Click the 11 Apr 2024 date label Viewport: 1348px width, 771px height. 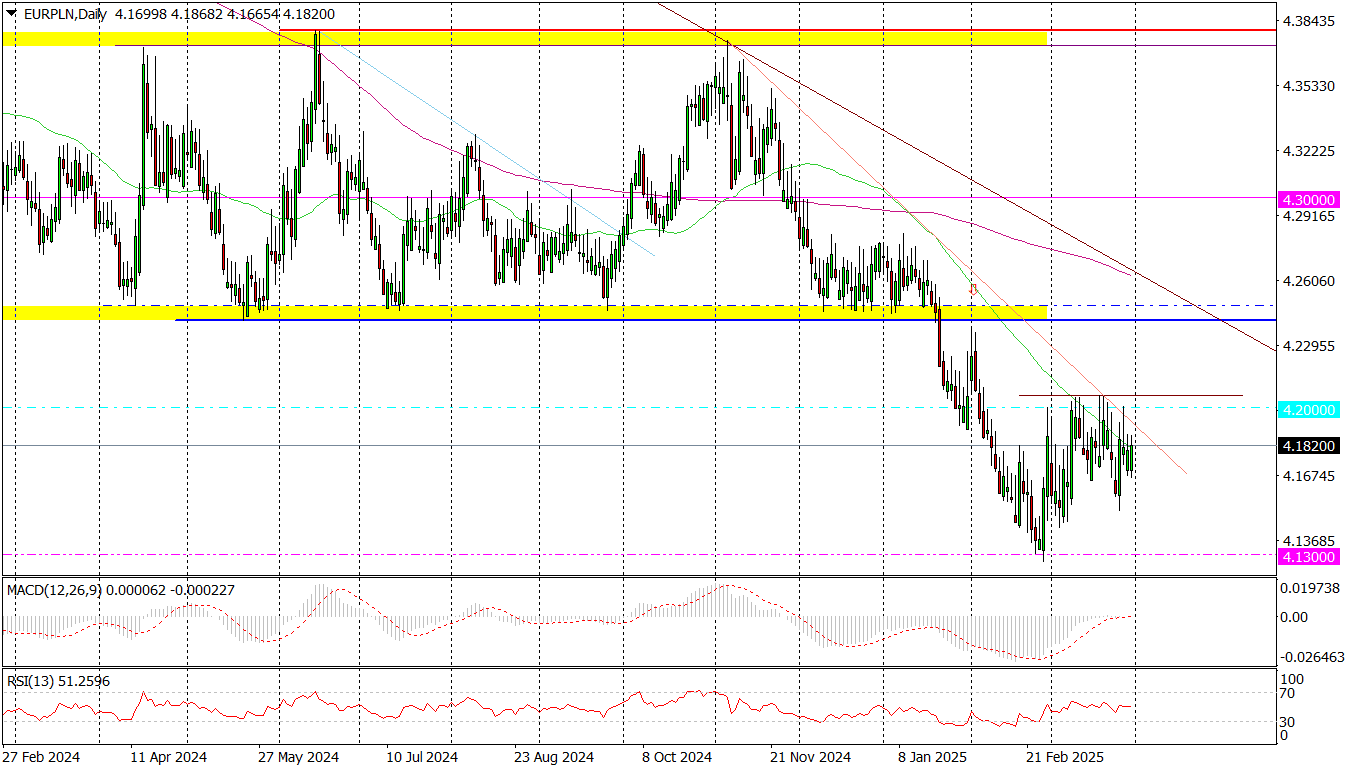170,758
